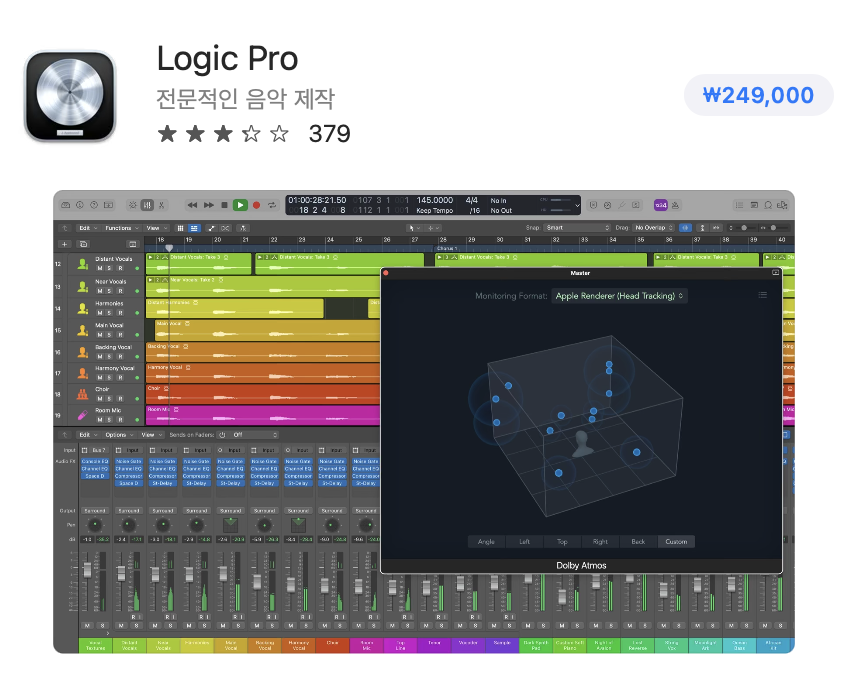Open the list icon in the Master window
Image resolution: width=856 pixels, height=684 pixels.
(x=763, y=295)
